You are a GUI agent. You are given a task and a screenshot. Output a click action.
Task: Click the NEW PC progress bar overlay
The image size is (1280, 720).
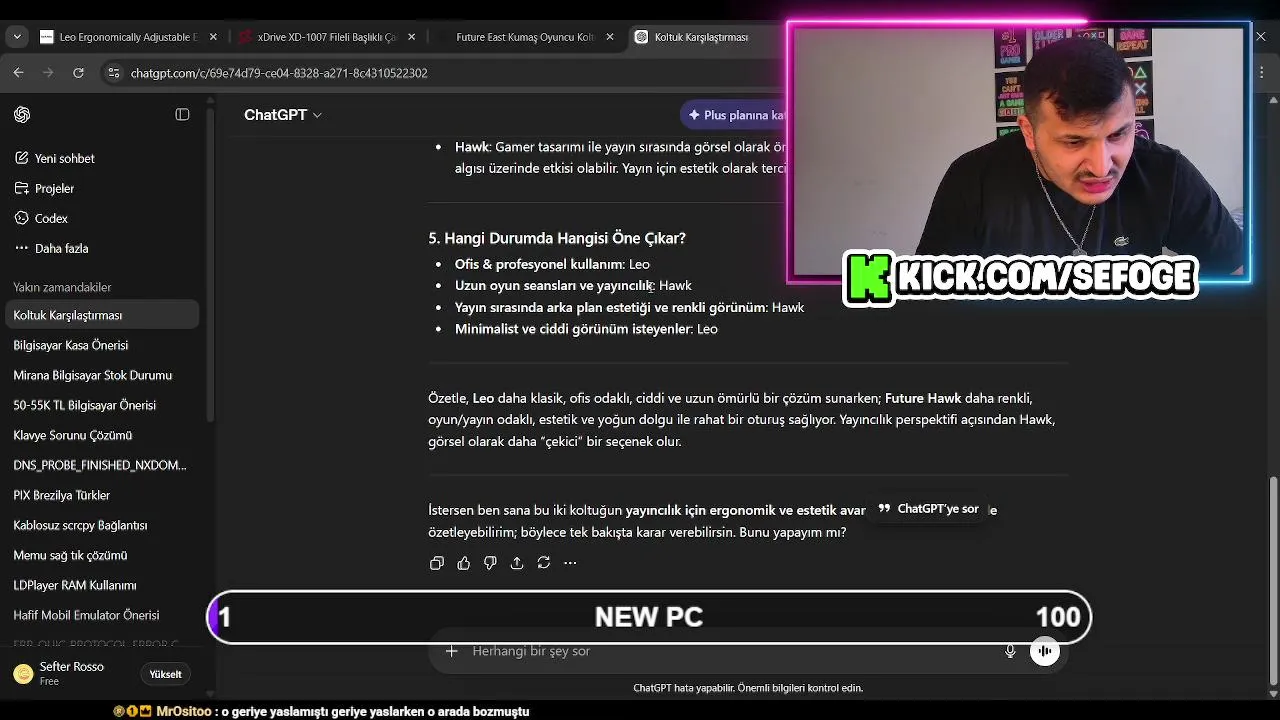tap(649, 617)
